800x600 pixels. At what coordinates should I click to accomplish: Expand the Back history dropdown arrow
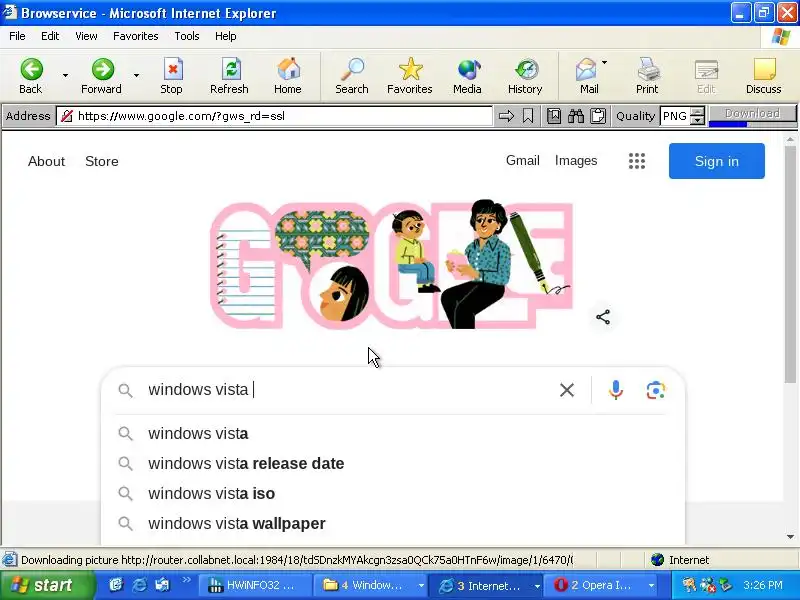coord(65,76)
